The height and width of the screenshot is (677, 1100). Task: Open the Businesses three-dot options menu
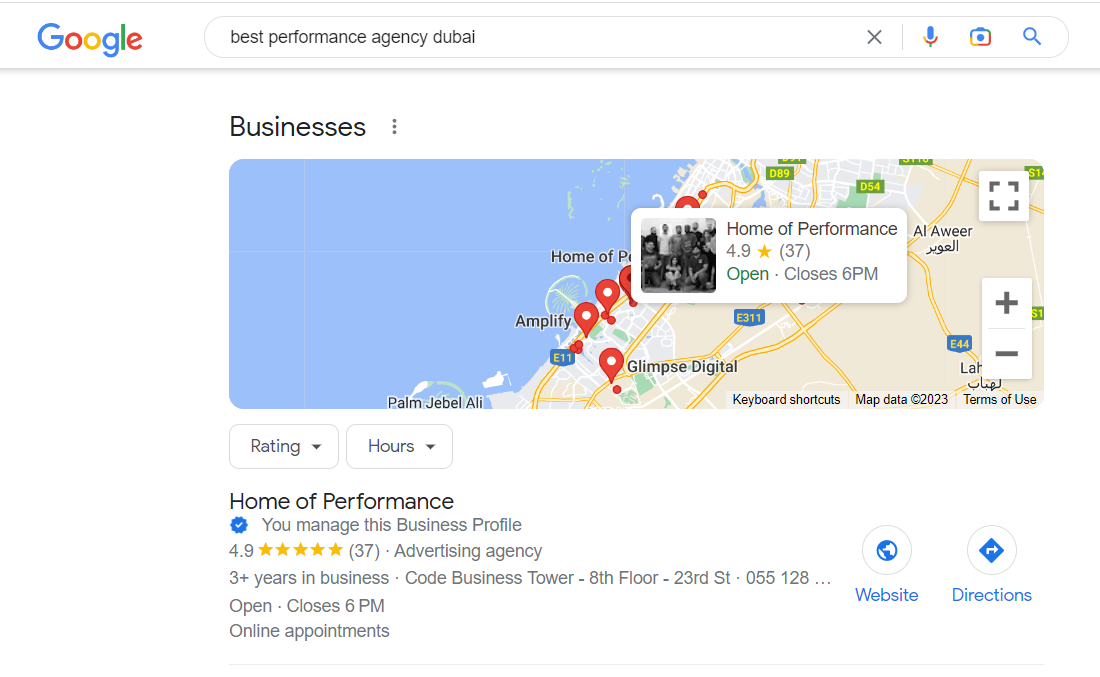394,127
